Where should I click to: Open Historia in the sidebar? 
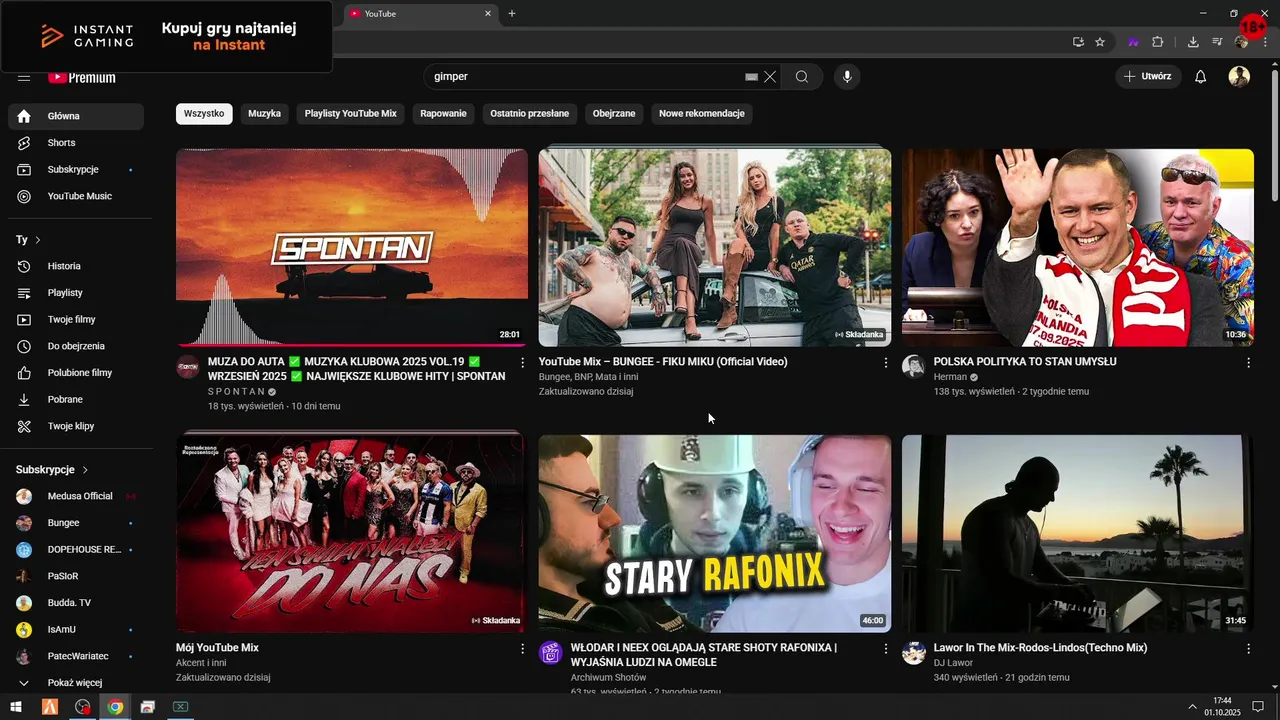pyautogui.click(x=76, y=266)
